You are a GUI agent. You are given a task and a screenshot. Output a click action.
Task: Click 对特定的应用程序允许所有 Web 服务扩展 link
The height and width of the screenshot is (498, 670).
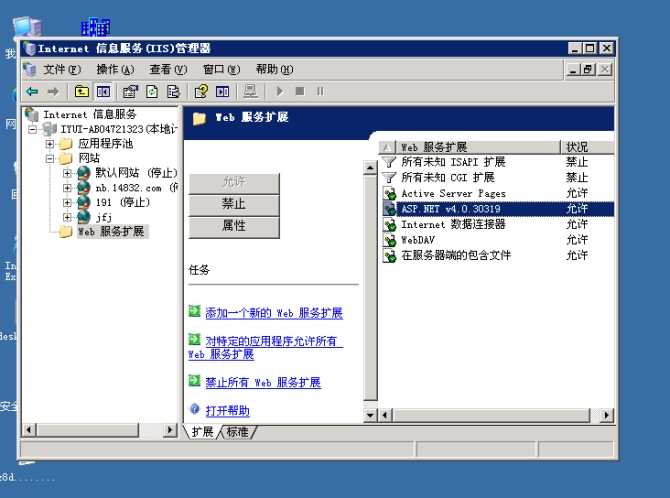pyautogui.click(x=265, y=348)
